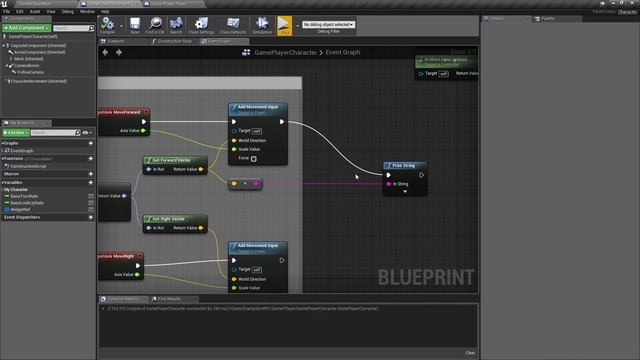Select the FollowCamera component
The image size is (640, 360).
[x=30, y=72]
